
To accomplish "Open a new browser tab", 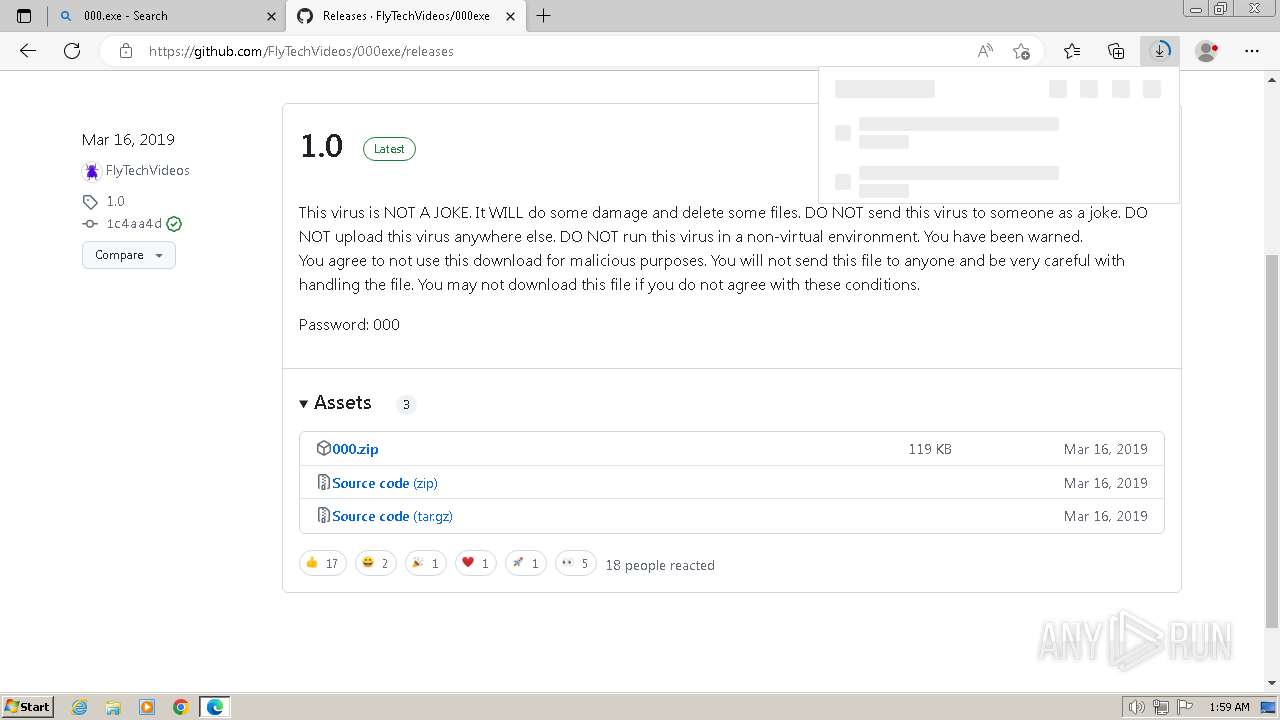I will coord(543,16).
